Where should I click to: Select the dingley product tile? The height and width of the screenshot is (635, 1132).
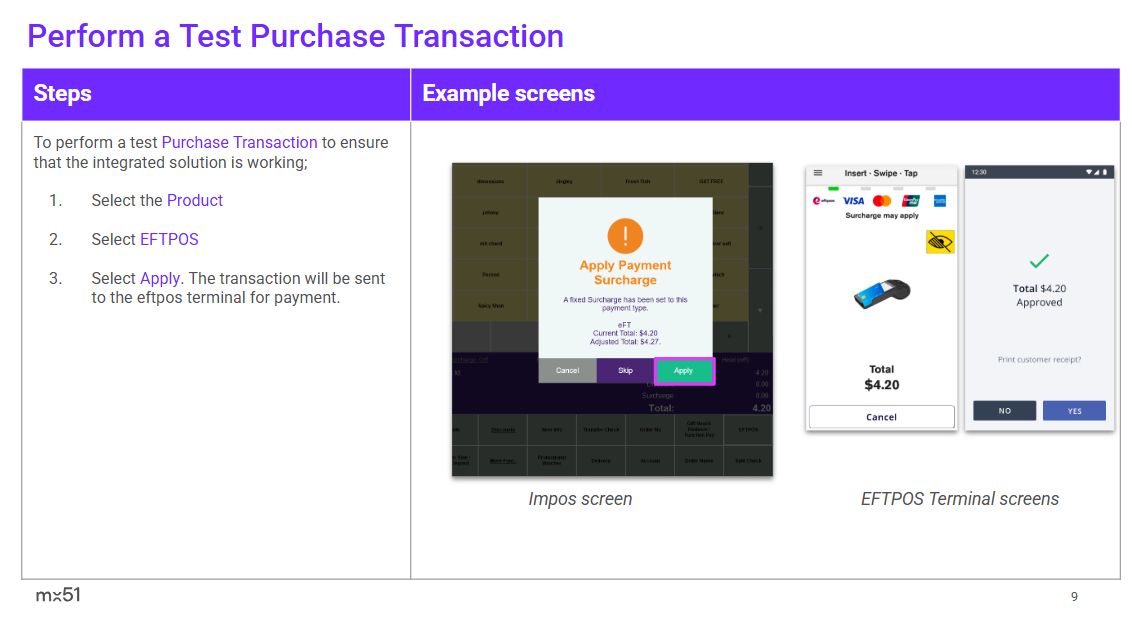(x=564, y=181)
